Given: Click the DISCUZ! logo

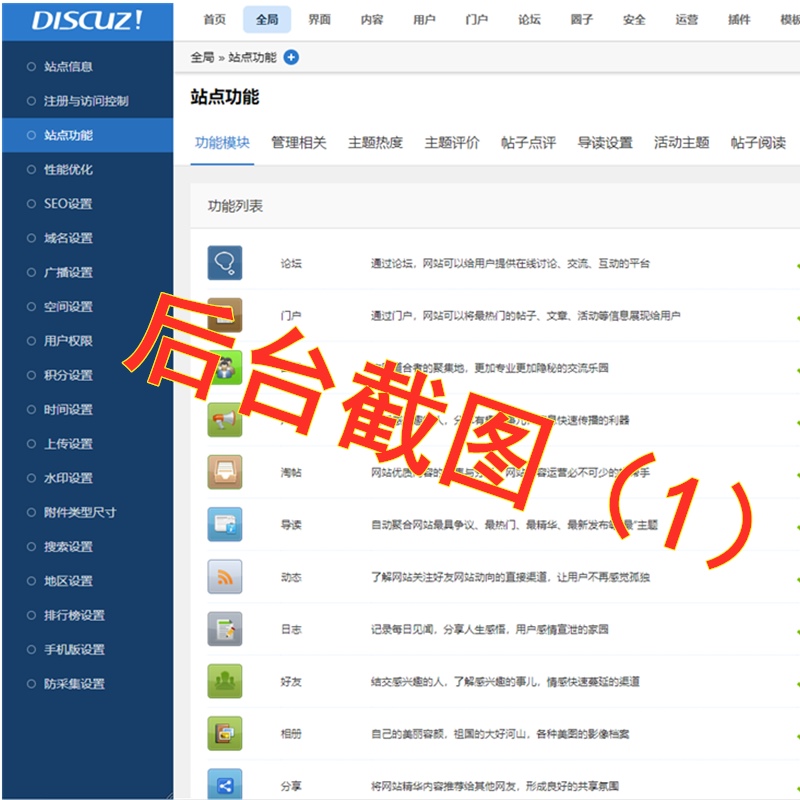Looking at the screenshot, I should pos(86,20).
